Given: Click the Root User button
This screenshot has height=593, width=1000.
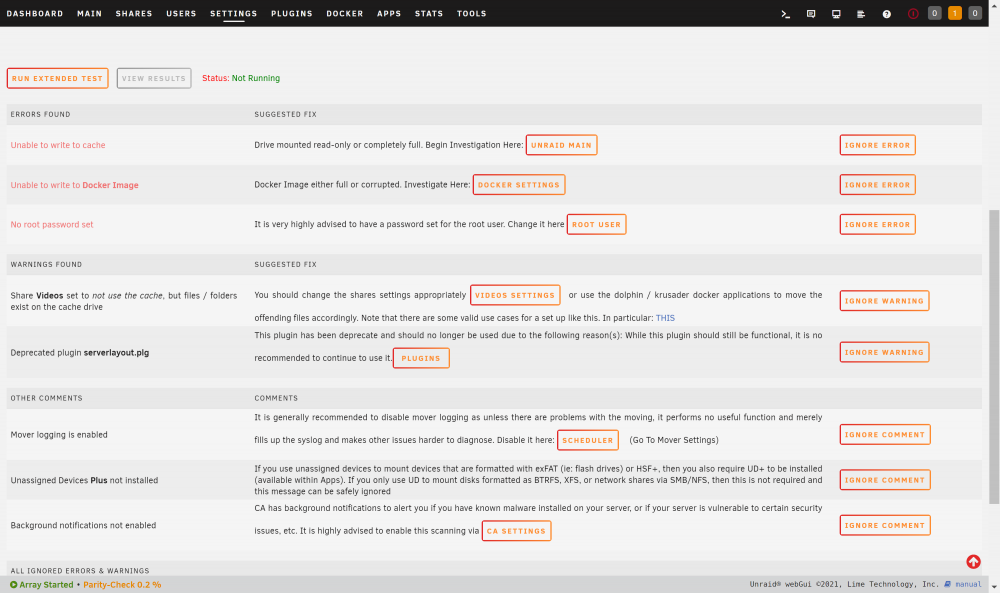Looking at the screenshot, I should 596,224.
